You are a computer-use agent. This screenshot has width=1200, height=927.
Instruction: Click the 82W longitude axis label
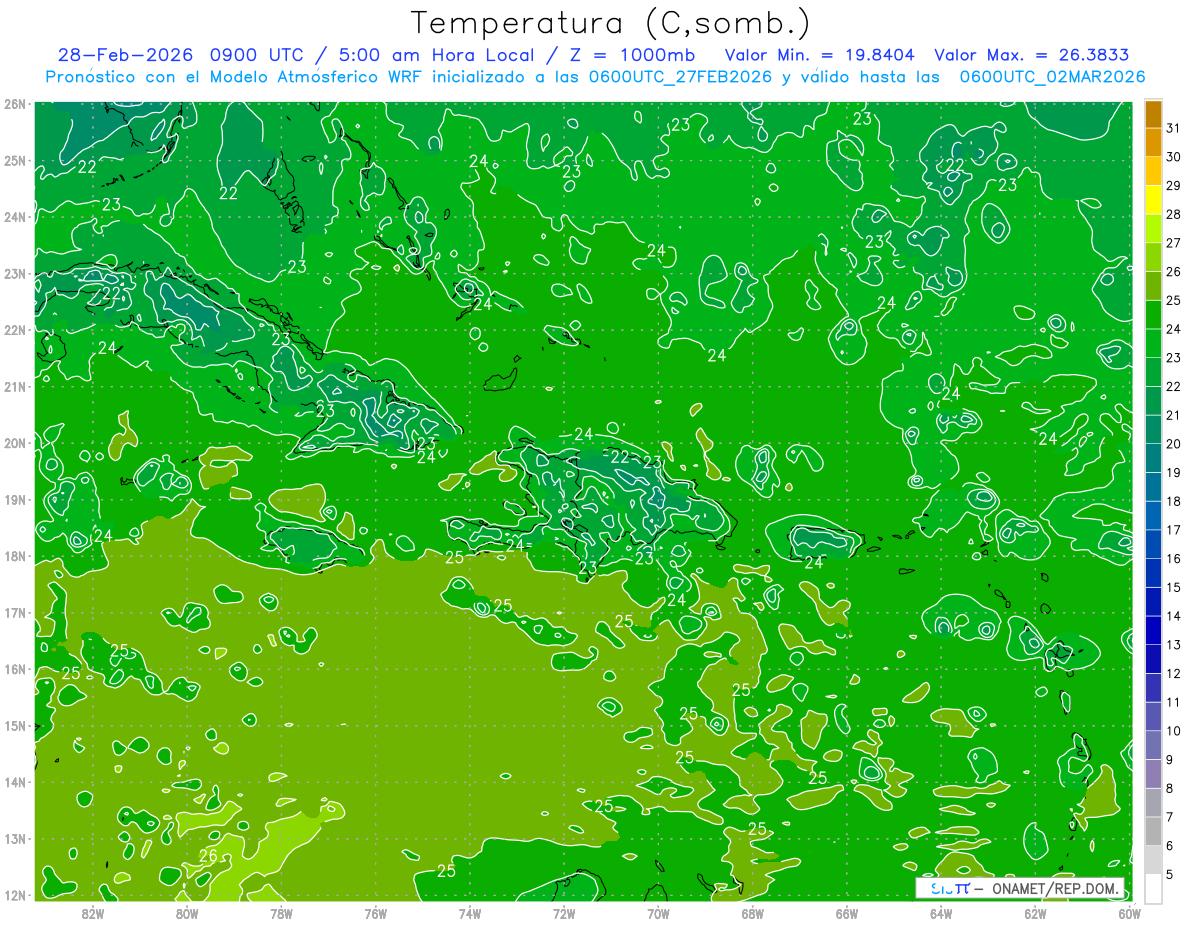click(x=92, y=913)
